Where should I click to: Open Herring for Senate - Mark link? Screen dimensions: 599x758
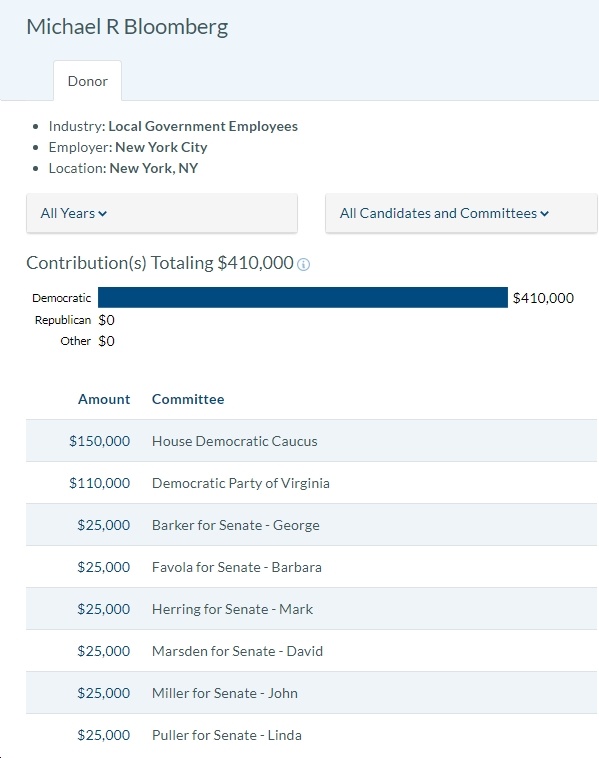tap(232, 609)
